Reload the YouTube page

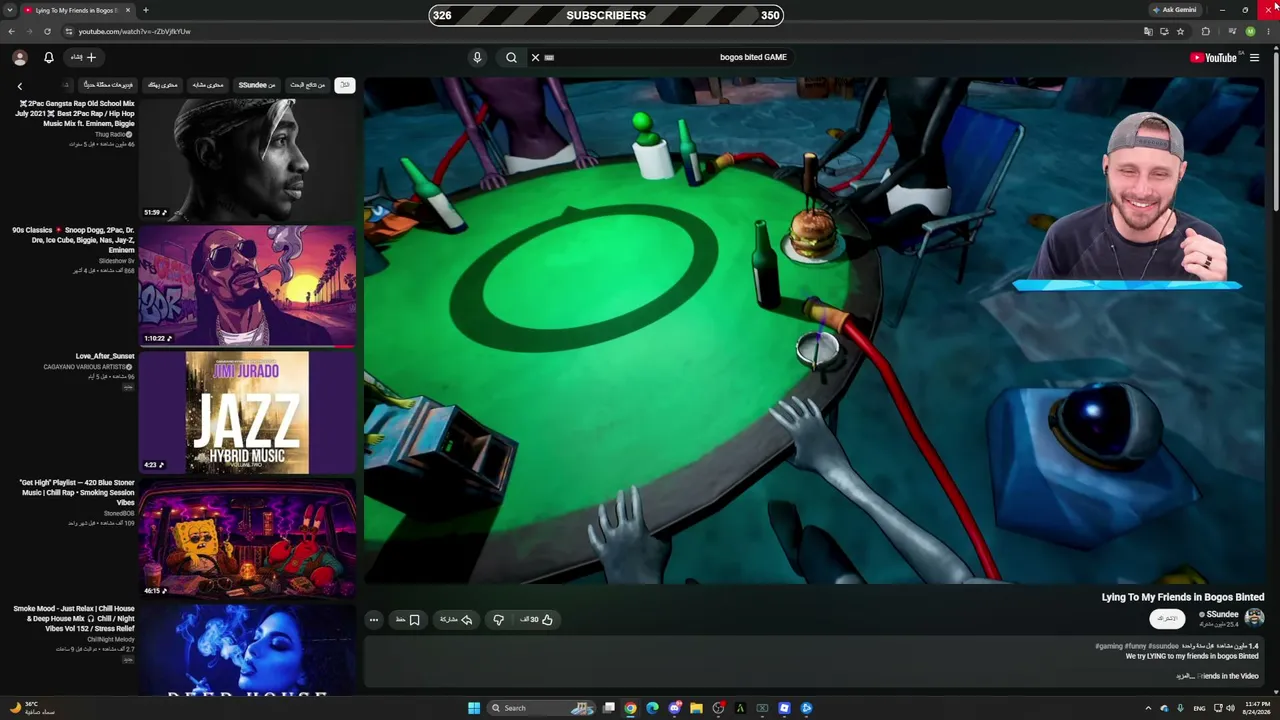click(47, 31)
